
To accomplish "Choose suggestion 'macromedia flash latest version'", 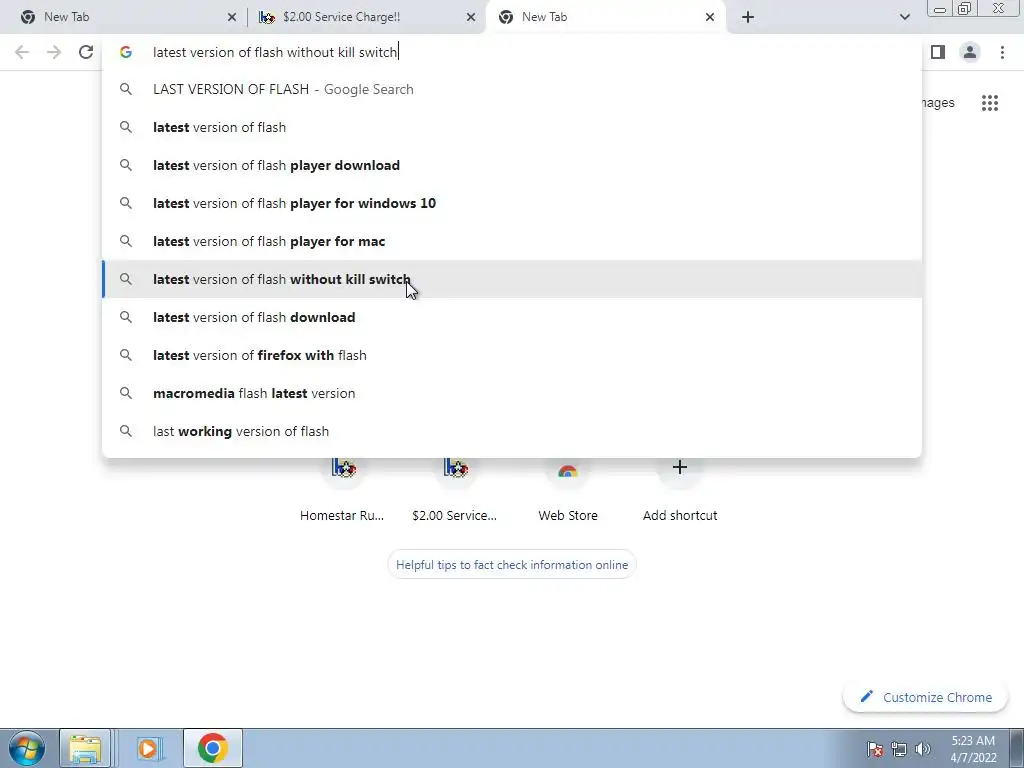I will pos(512,393).
